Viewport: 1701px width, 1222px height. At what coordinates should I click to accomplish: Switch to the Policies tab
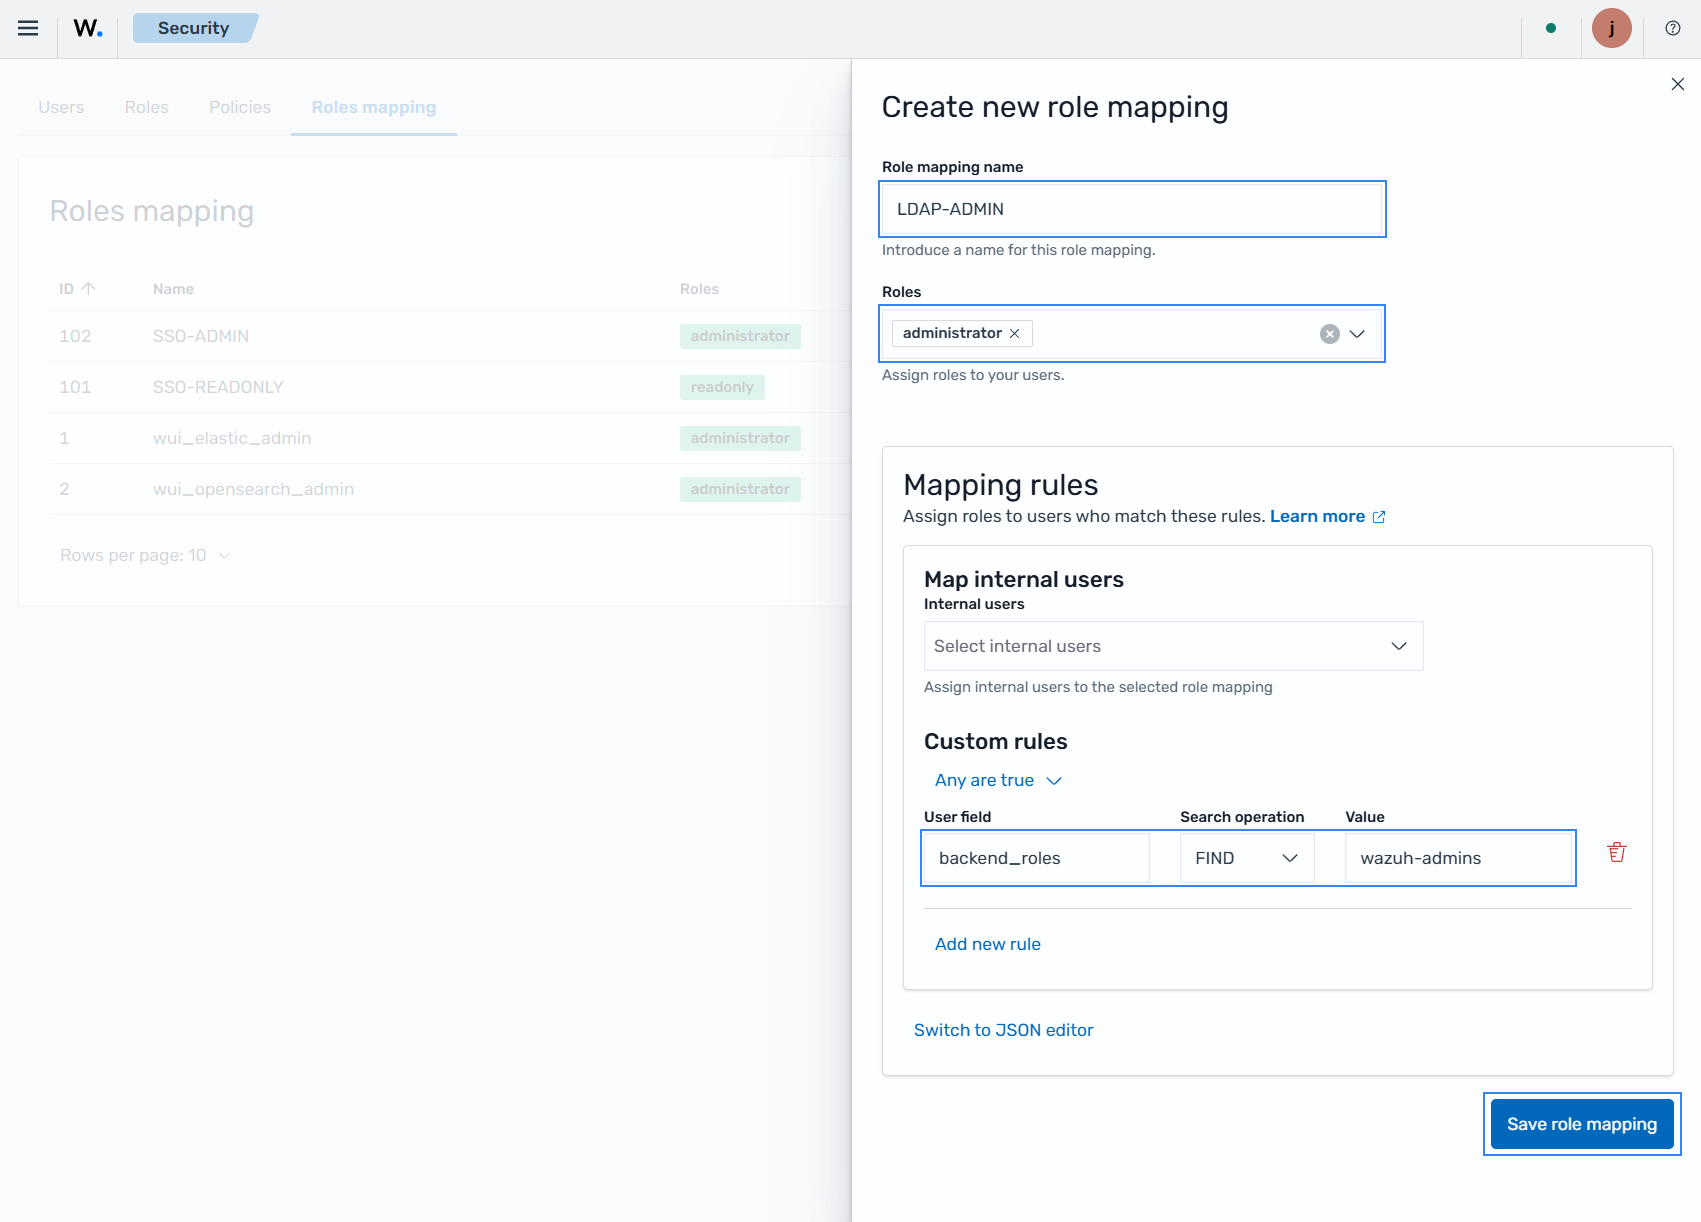click(x=240, y=107)
